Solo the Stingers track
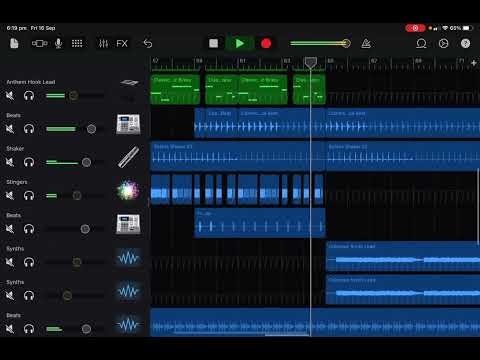Viewport: 480px width, 360px height. (29, 196)
